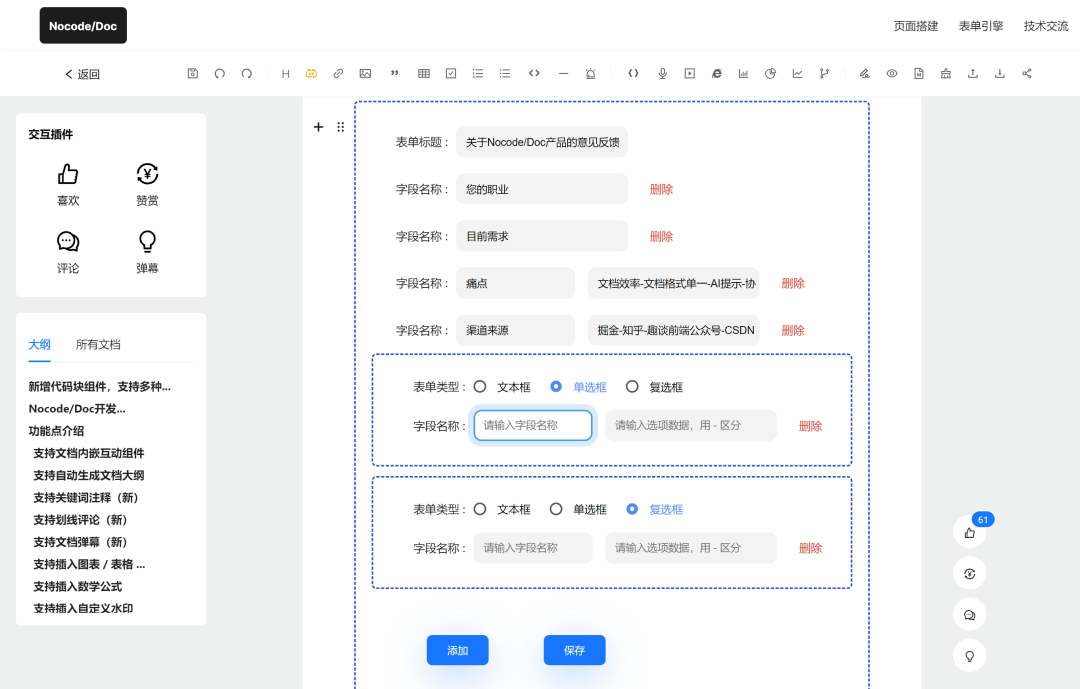
Task: Insert a pie chart via the toolbar icon
Action: tap(771, 73)
